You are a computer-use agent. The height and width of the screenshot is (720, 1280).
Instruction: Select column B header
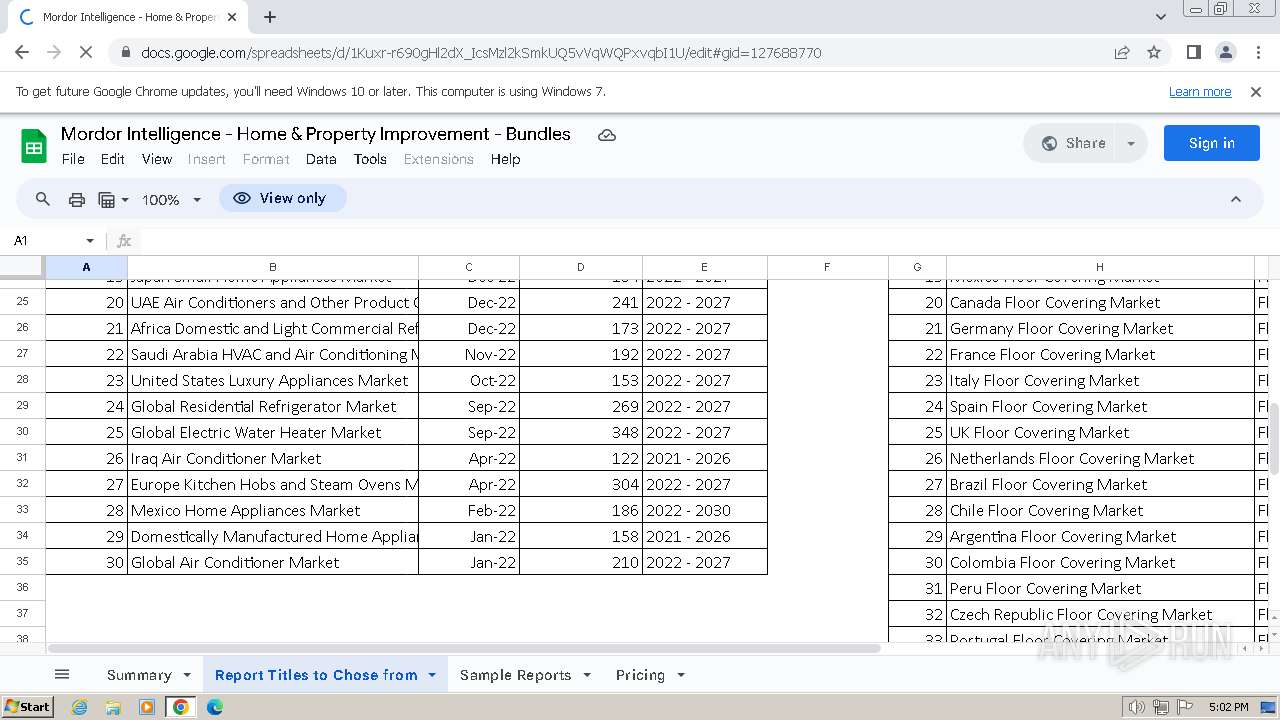273,267
